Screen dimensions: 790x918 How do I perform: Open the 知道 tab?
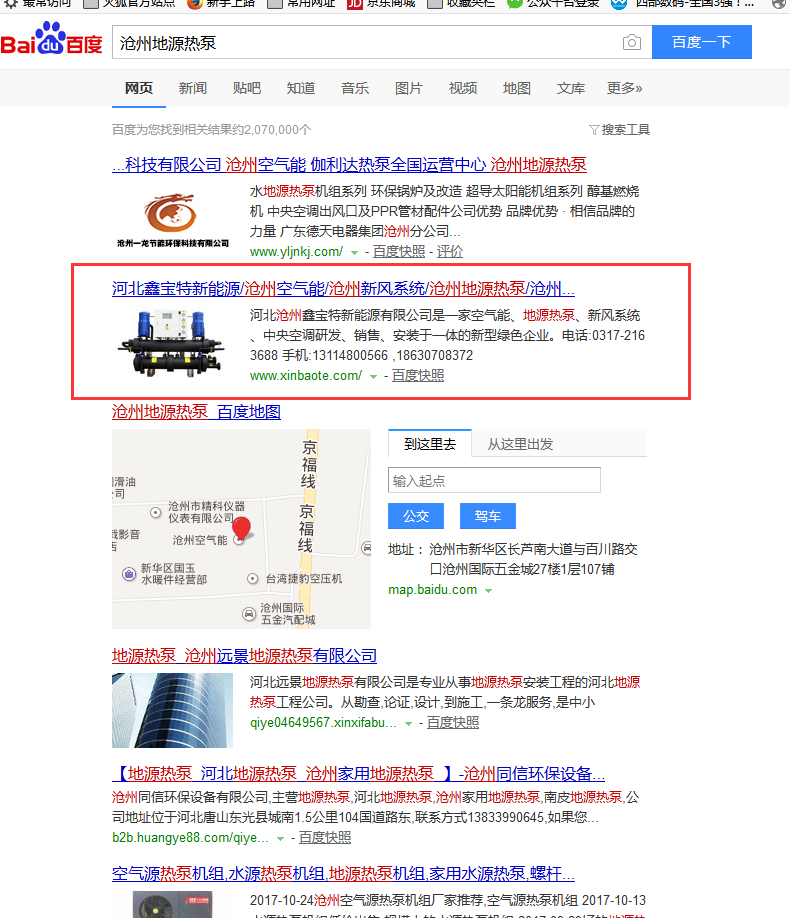pos(300,88)
